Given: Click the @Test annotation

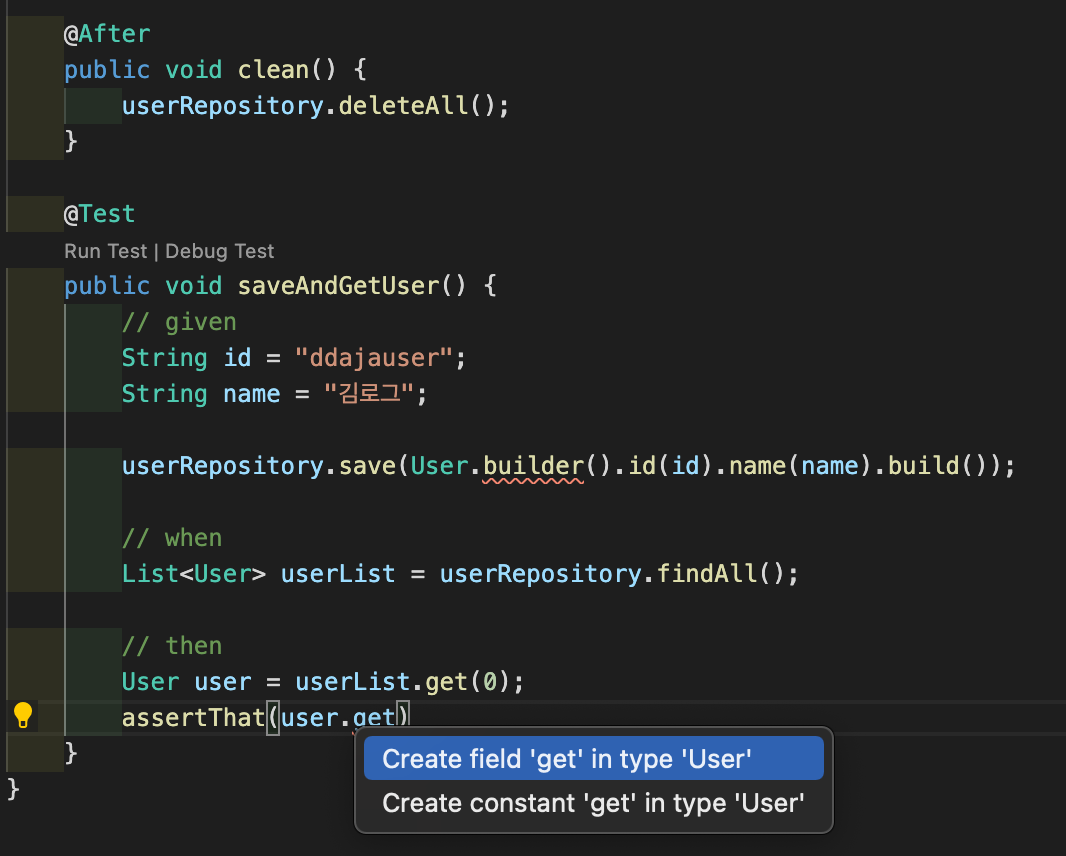Looking at the screenshot, I should click(x=100, y=214).
